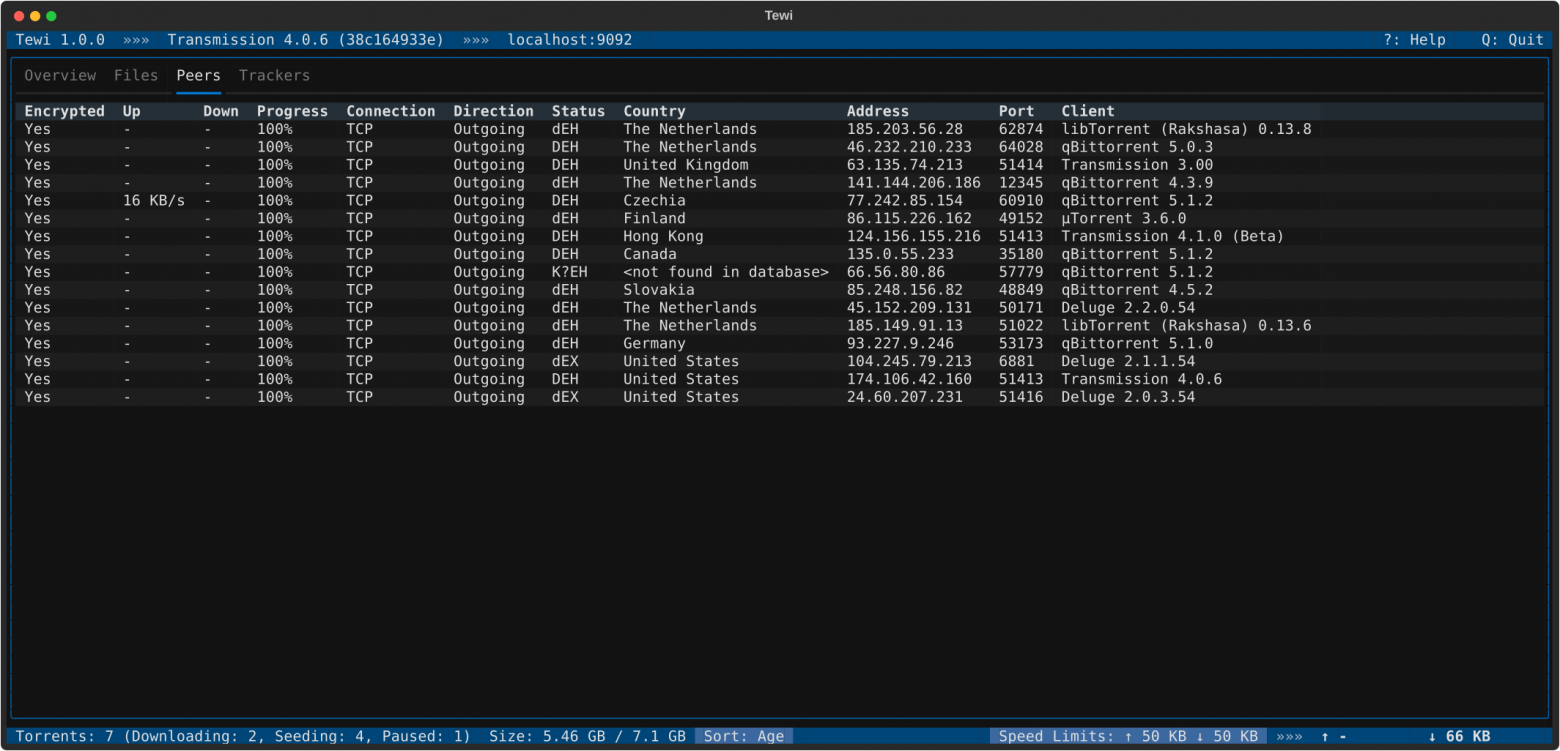Click the 'Sort: Age' status indicator
Screen dimensions: 1560x751
pos(744,736)
